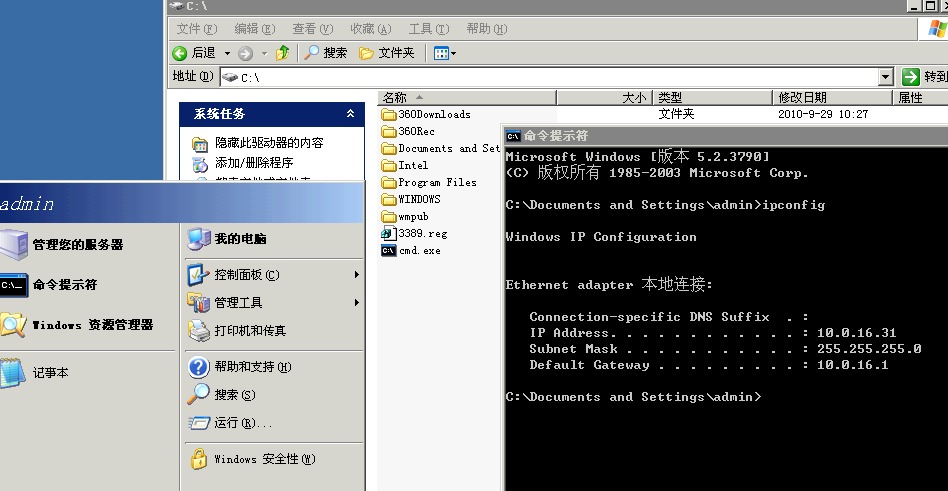
Task: Select the Documents and Settings folder
Action: point(441,148)
